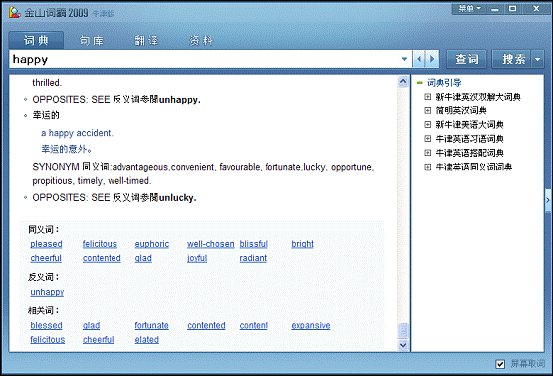Image resolution: width=553 pixels, height=376 pixels.
Task: Expand 牛津英语搭配词典 tree node
Action: pyautogui.click(x=427, y=153)
